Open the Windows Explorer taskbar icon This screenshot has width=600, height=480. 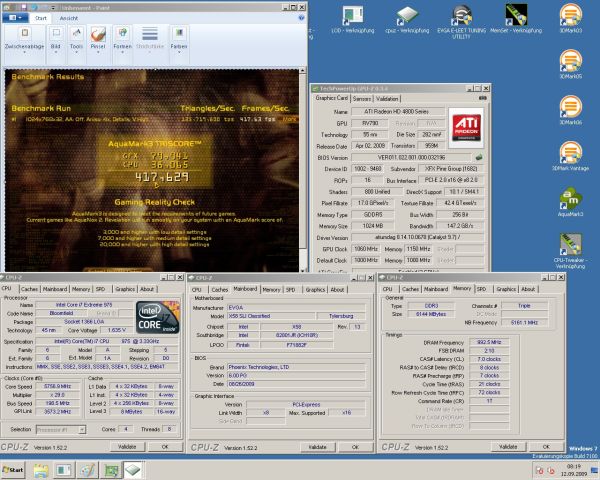click(x=41, y=470)
